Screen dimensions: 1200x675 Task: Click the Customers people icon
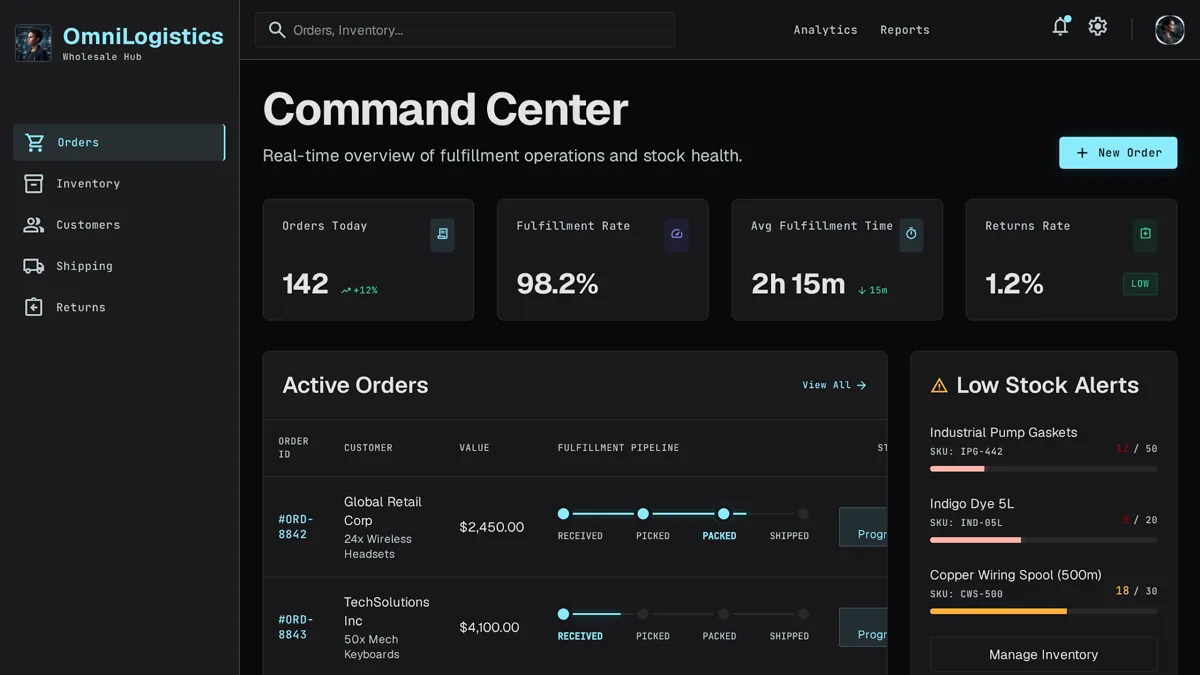click(34, 225)
